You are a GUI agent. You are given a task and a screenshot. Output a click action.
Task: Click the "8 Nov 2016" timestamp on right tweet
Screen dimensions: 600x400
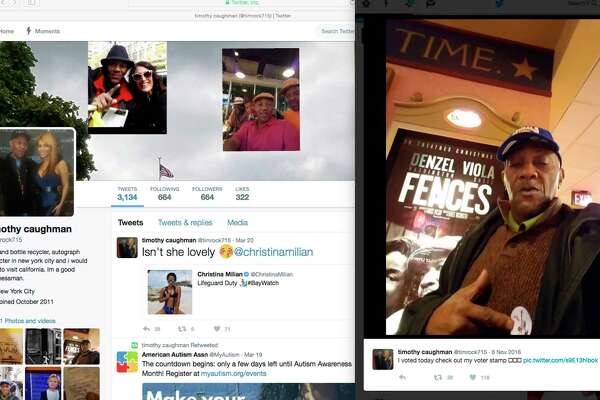pos(506,351)
